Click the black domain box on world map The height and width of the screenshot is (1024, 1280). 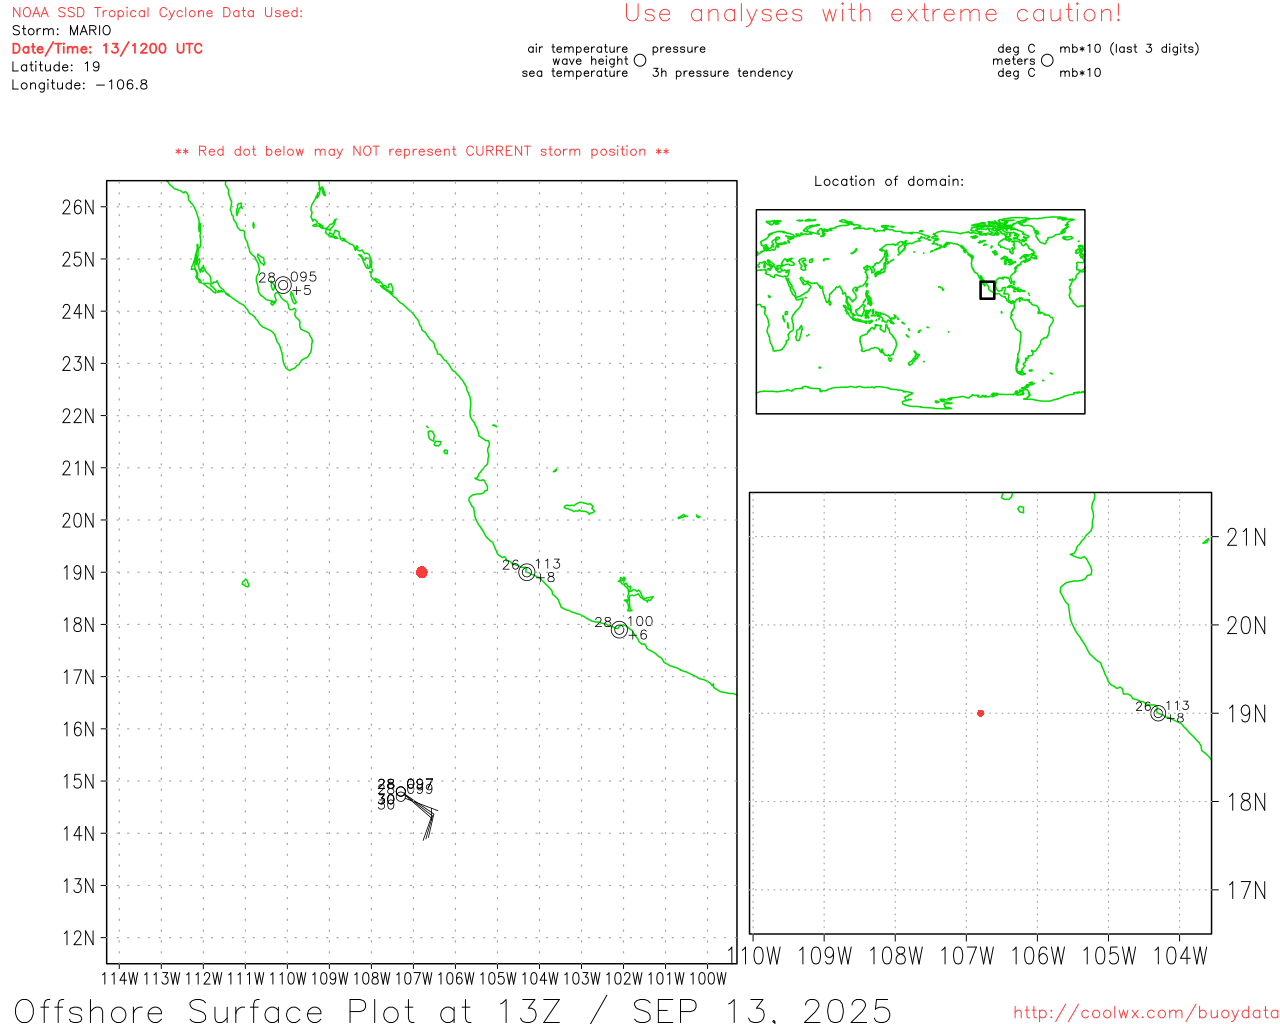(987, 290)
